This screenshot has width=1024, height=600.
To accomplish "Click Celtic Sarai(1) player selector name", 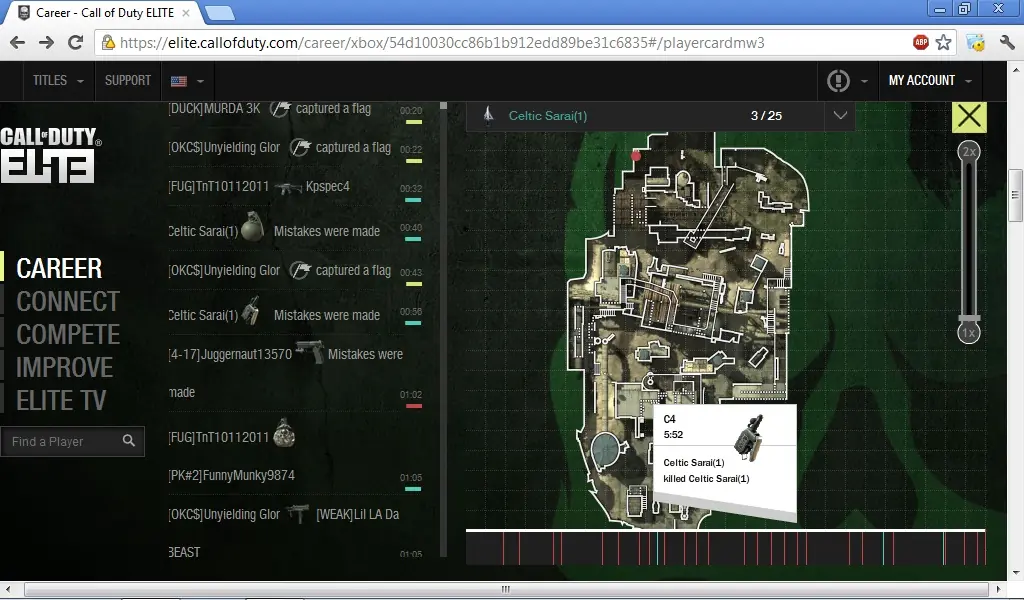I will (x=548, y=116).
